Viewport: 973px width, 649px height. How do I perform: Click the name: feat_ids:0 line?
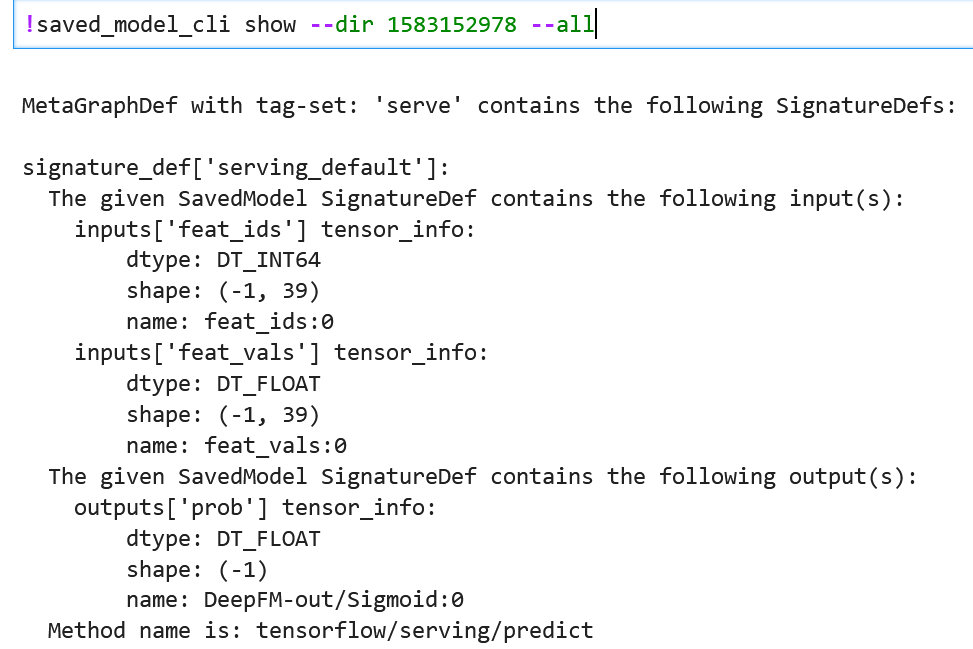coord(229,322)
